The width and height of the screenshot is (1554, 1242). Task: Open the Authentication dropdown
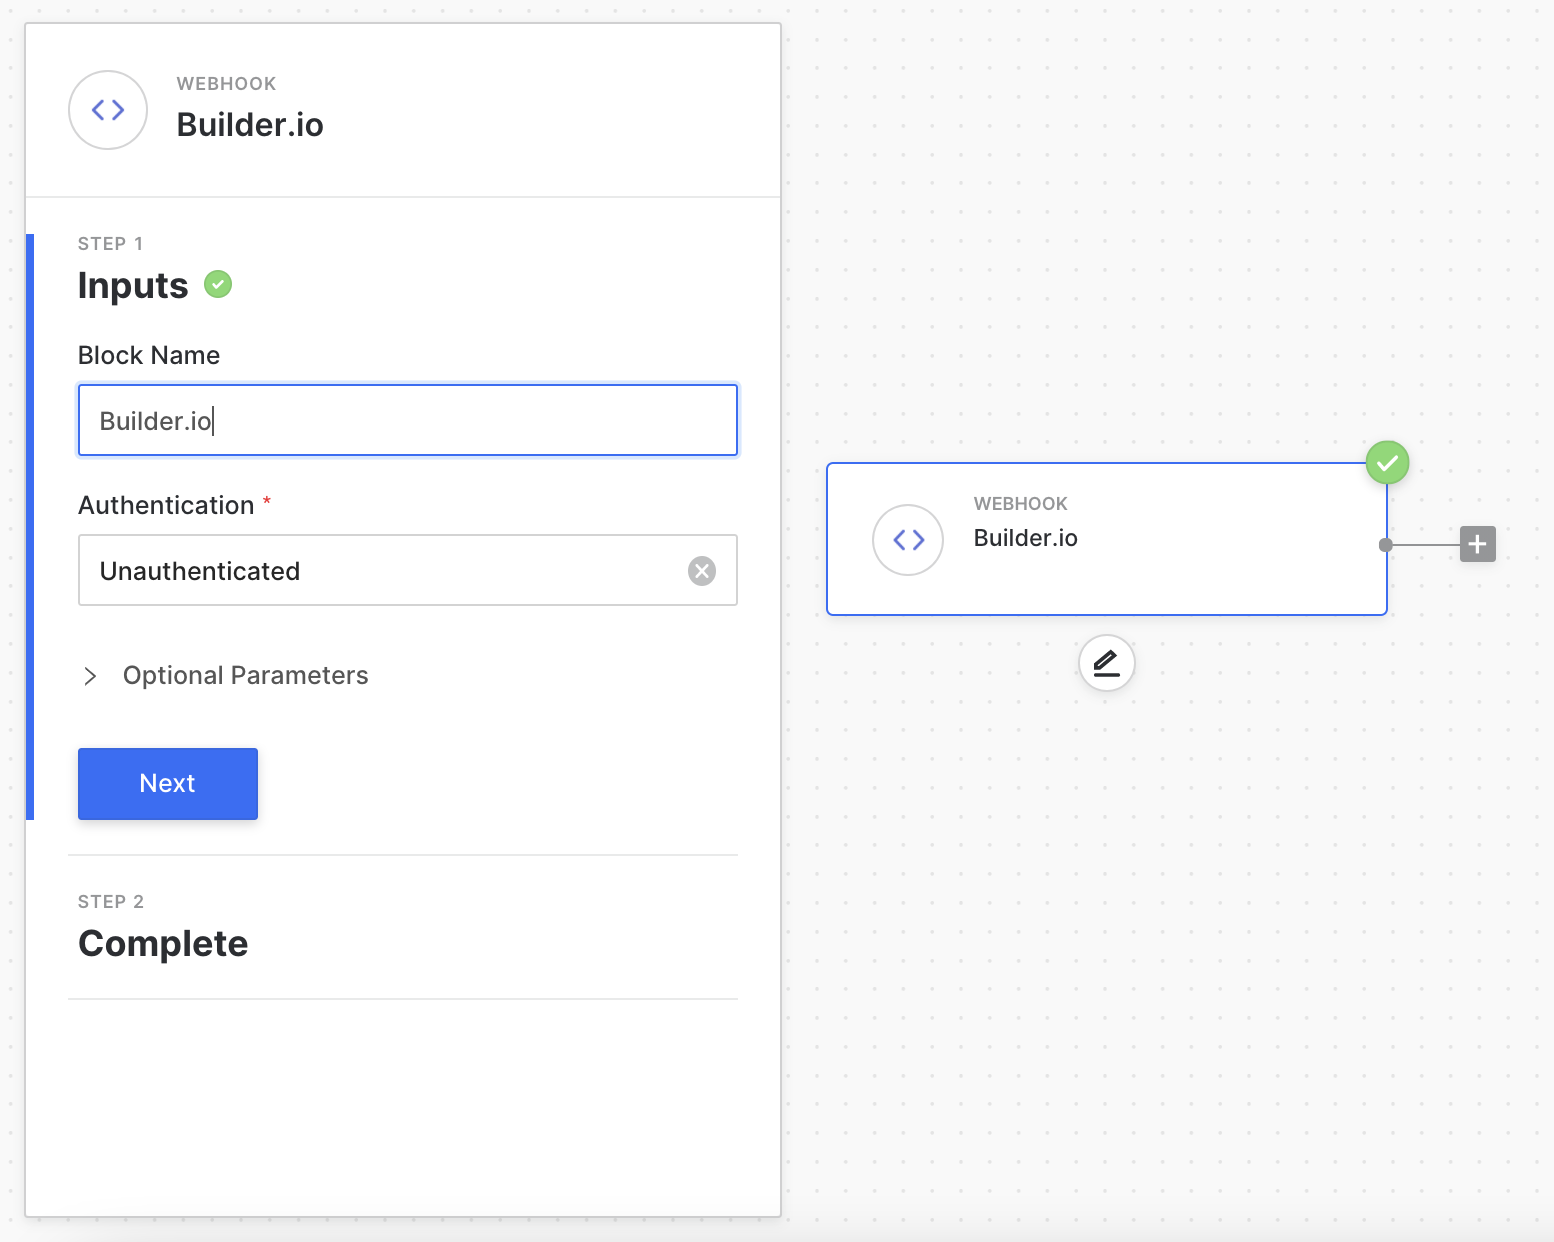pyautogui.click(x=380, y=571)
